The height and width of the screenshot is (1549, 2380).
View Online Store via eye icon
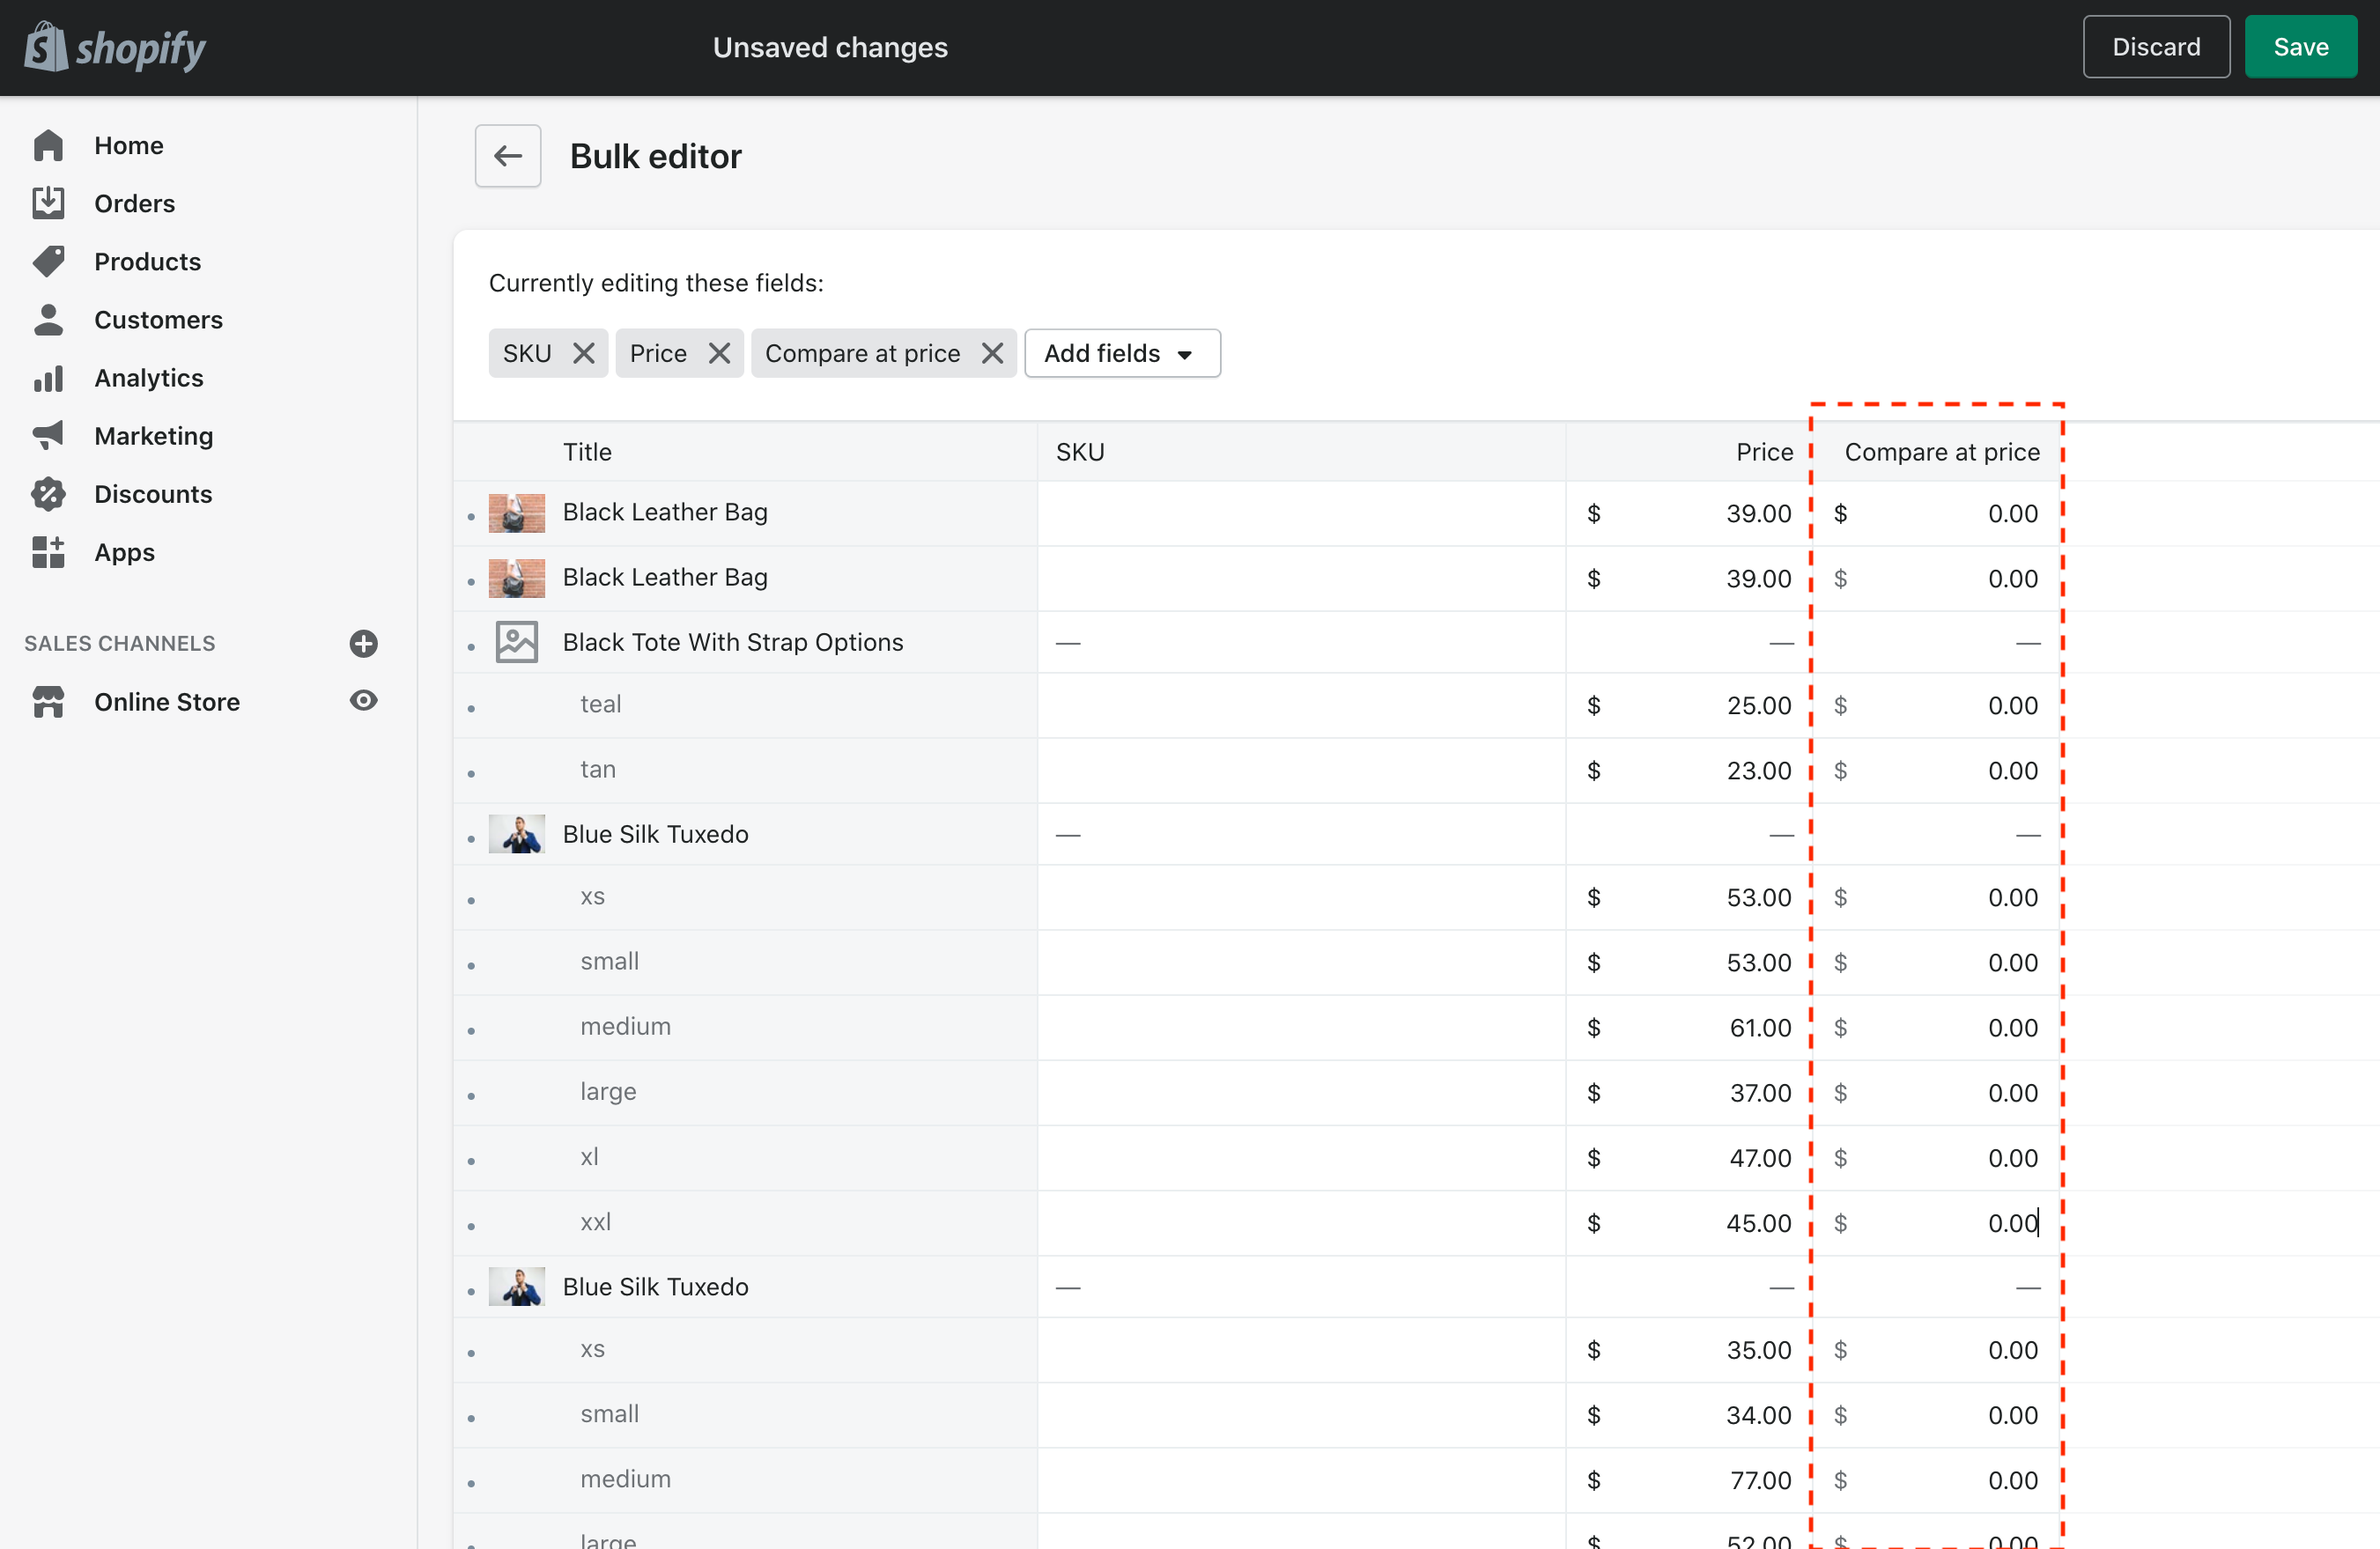(x=363, y=701)
